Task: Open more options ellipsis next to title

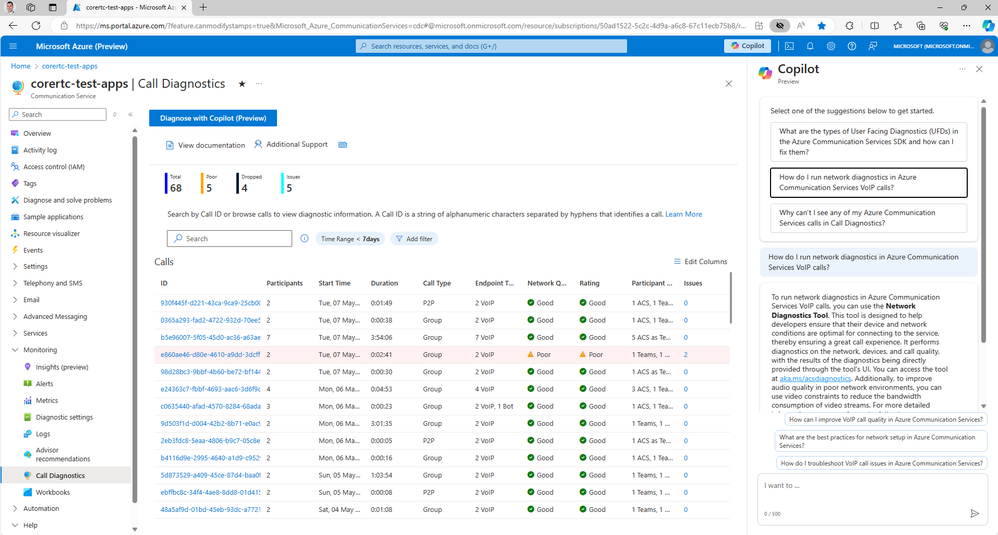Action: [x=259, y=84]
